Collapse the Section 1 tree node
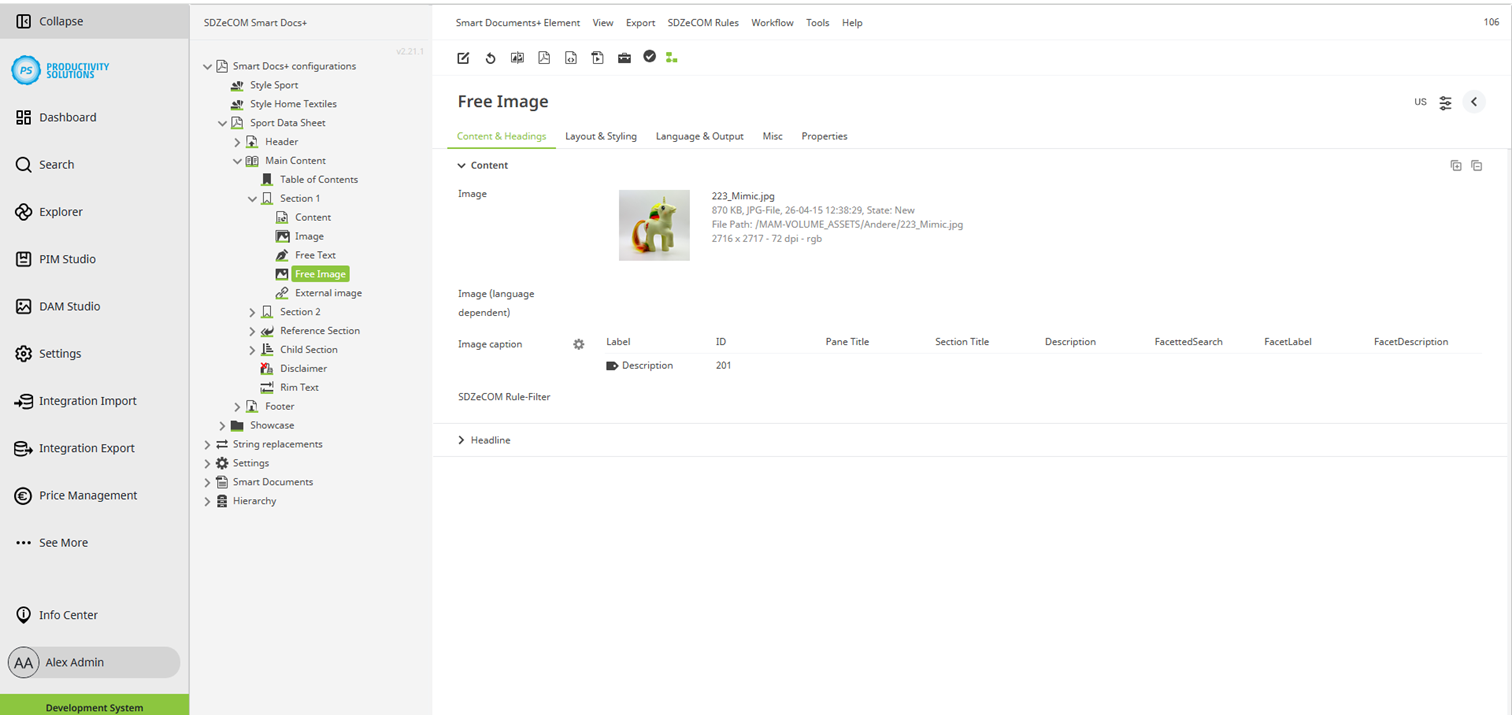The image size is (1512, 715). [253, 199]
